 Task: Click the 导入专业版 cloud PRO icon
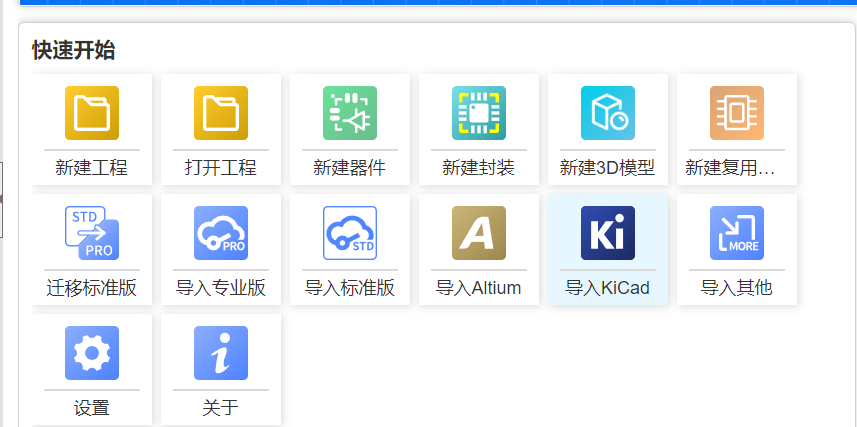(x=221, y=233)
